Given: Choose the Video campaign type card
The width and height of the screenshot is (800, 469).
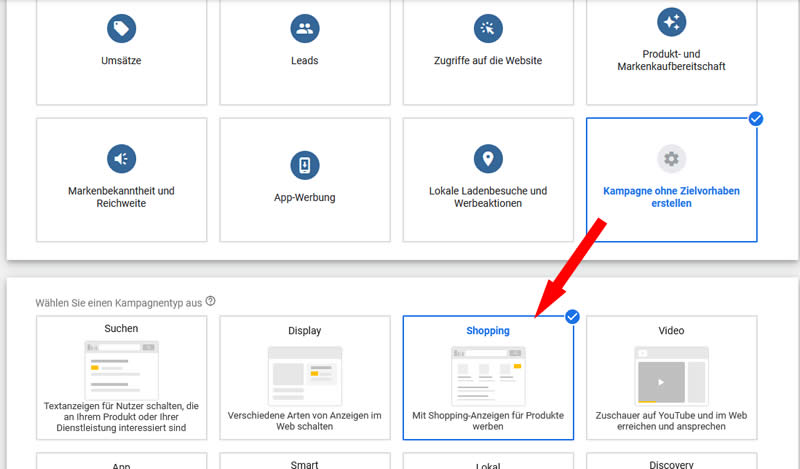Looking at the screenshot, I should point(671,378).
